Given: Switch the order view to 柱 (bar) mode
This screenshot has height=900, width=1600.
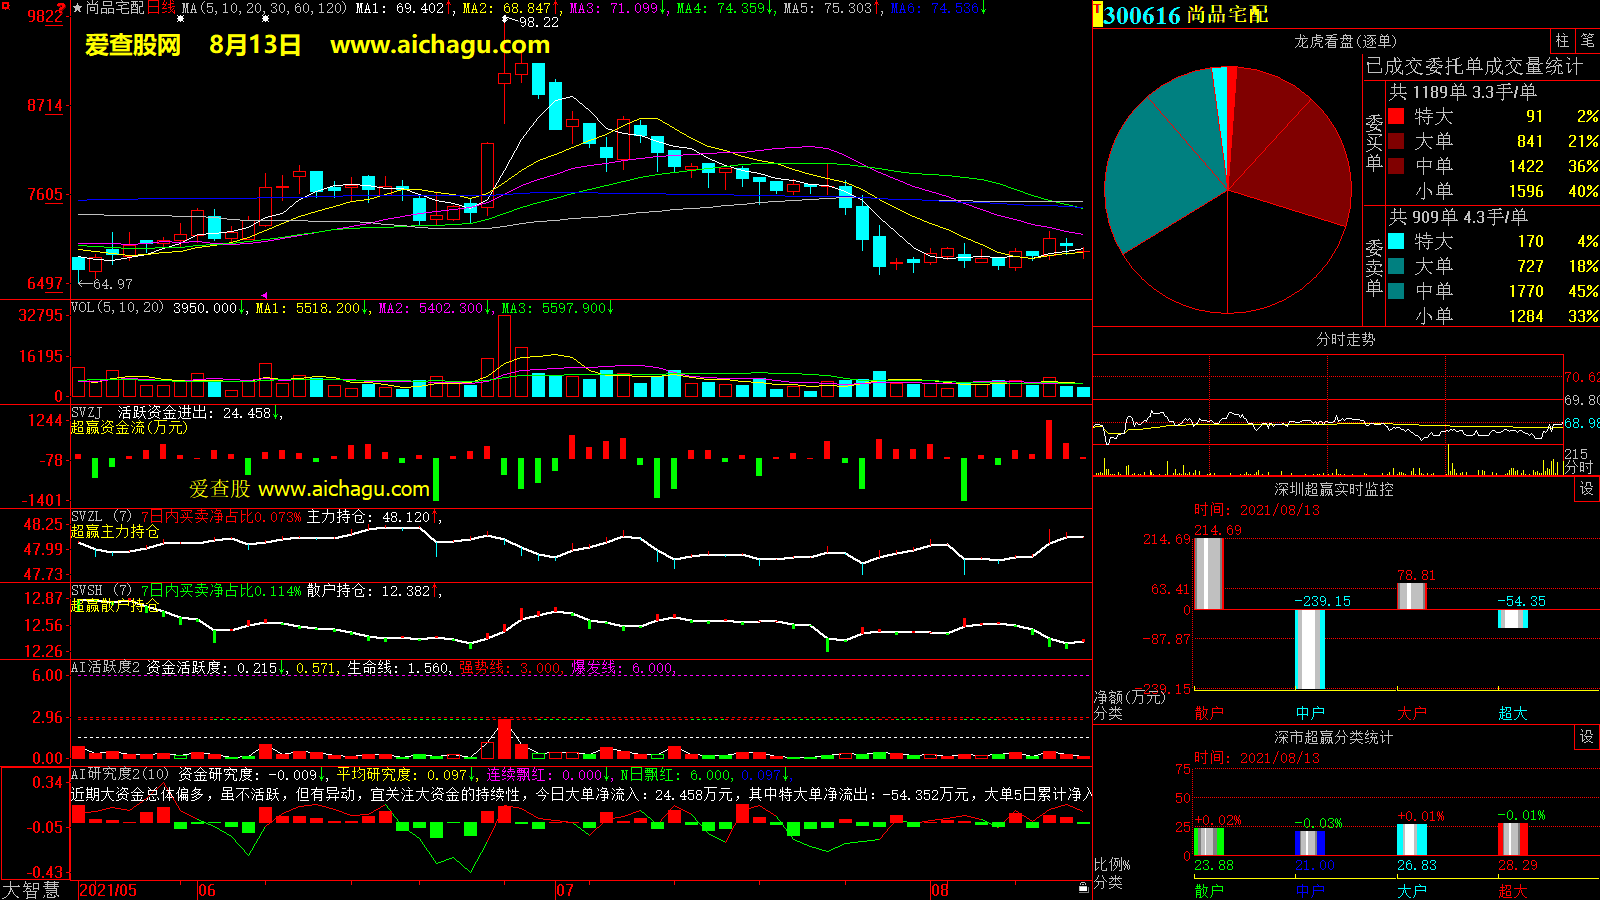Looking at the screenshot, I should (1562, 40).
